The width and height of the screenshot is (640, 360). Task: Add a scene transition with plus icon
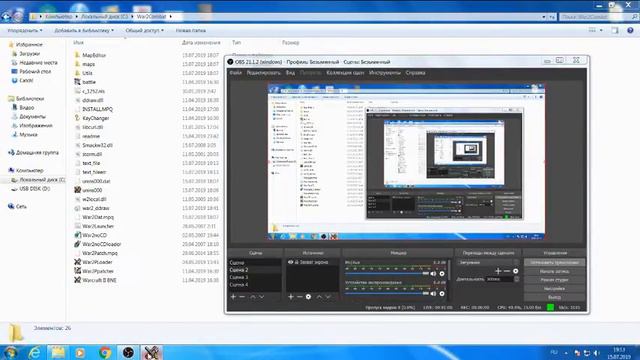(498, 271)
